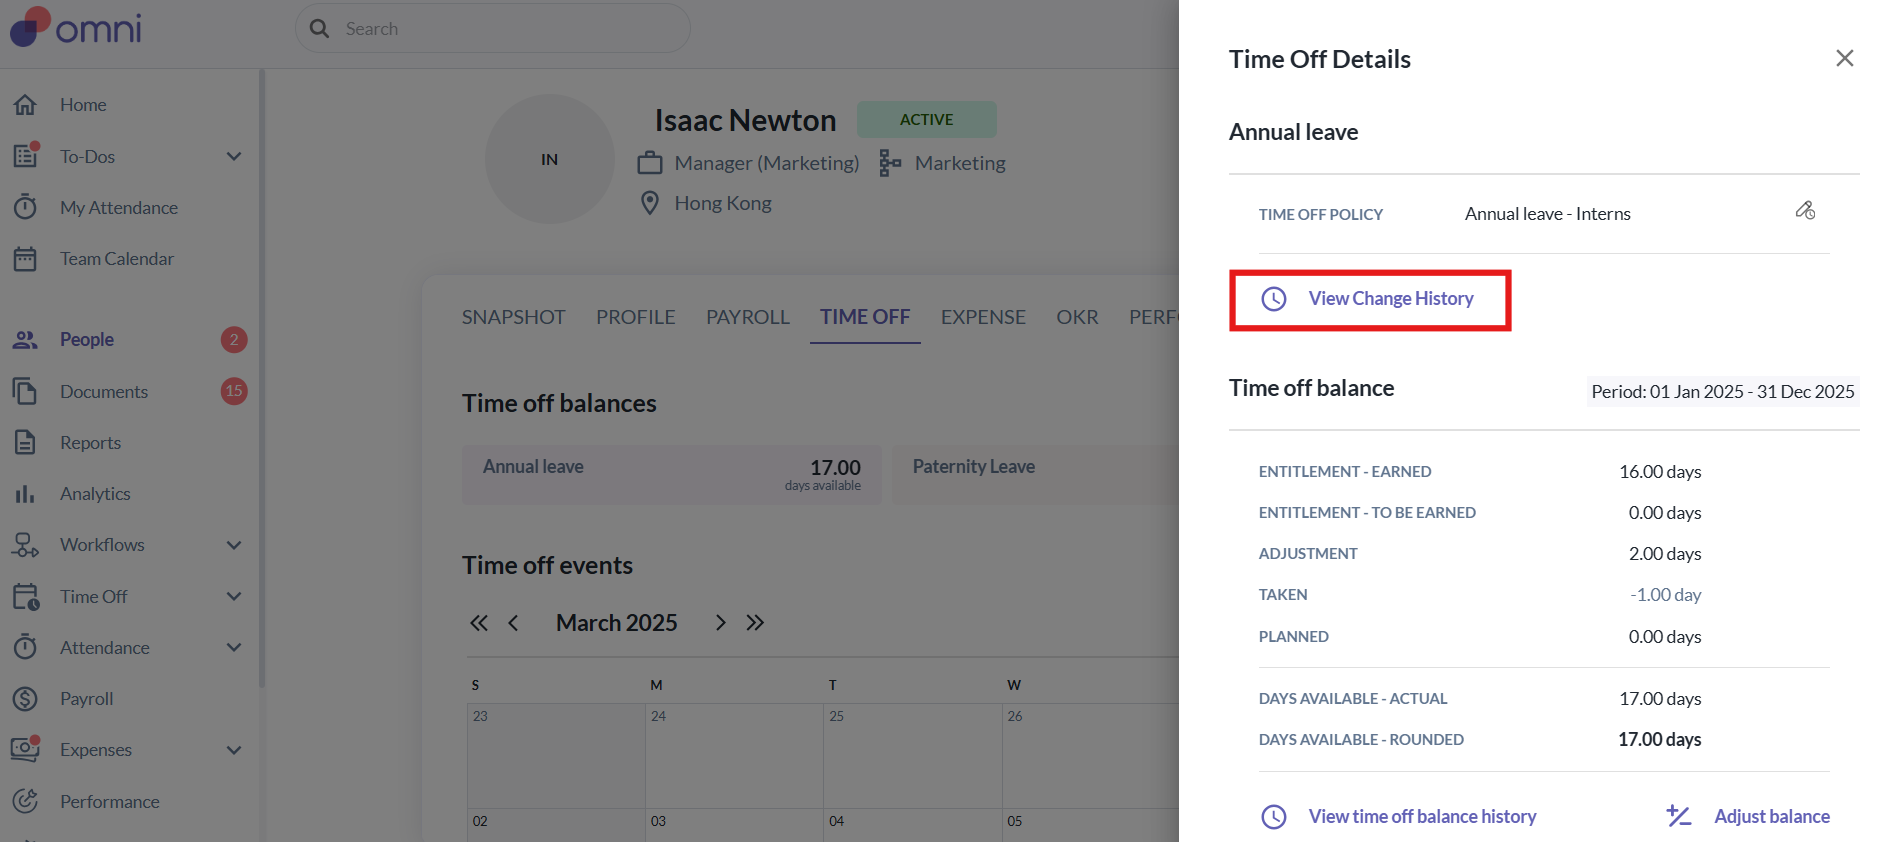Click the Analytics bar chart icon
The height and width of the screenshot is (842, 1887).
pyautogui.click(x=25, y=494)
